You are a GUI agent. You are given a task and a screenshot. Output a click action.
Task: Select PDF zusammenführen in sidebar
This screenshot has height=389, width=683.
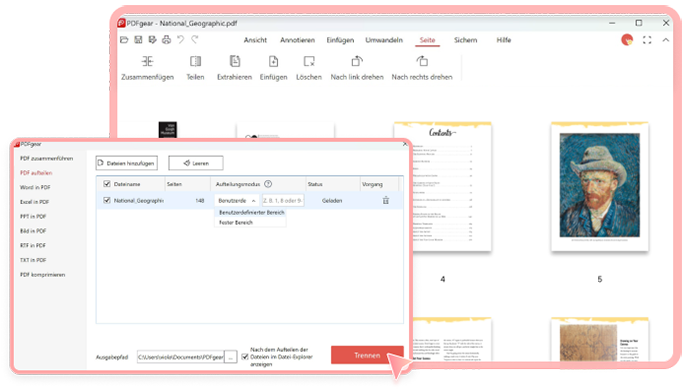click(47, 159)
